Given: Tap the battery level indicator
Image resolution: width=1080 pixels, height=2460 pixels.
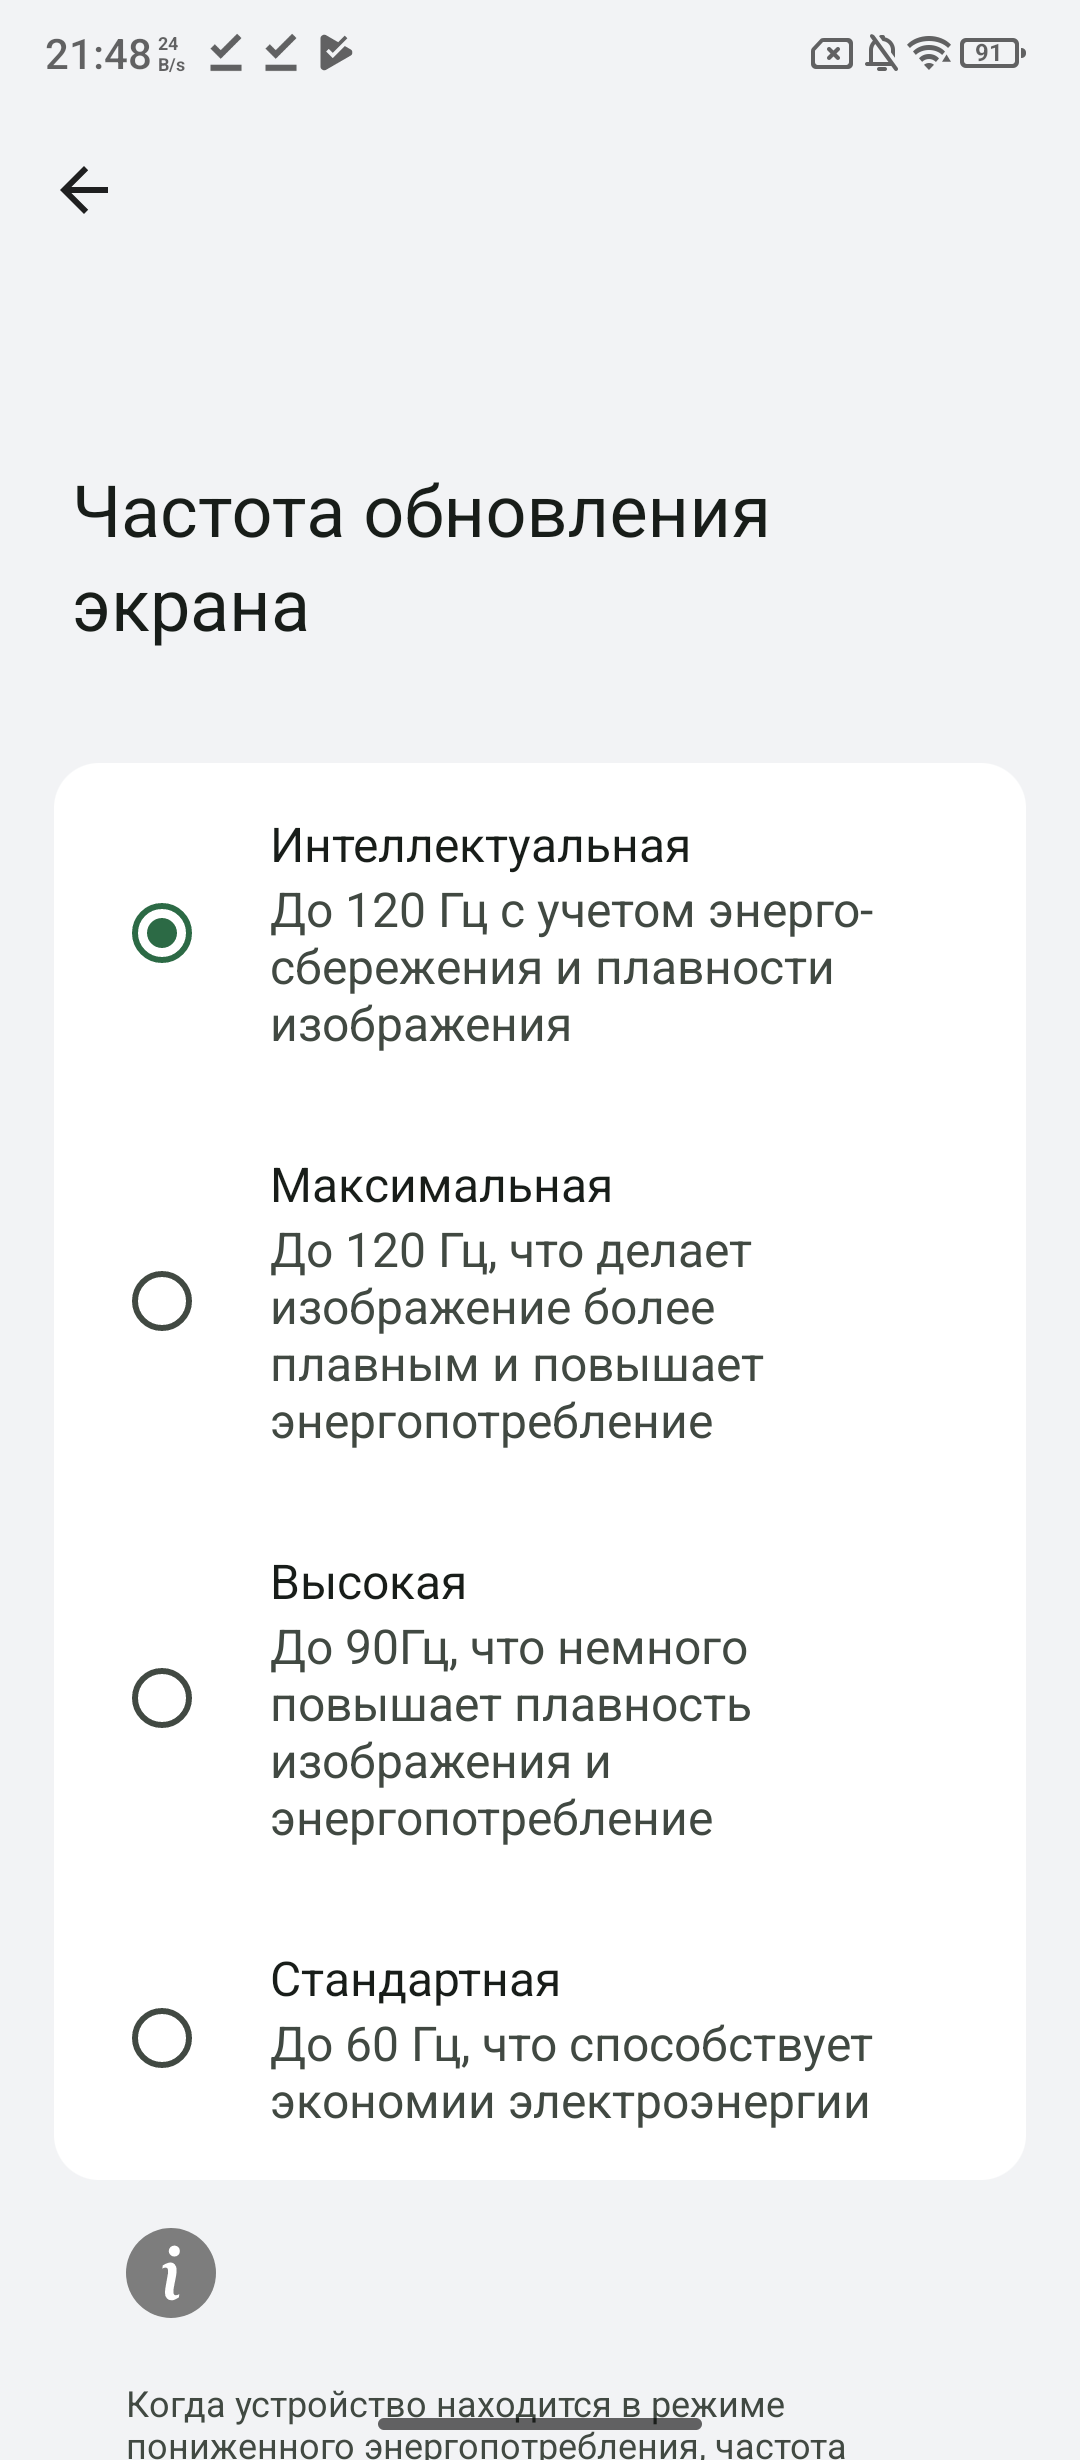Looking at the screenshot, I should [x=991, y=53].
